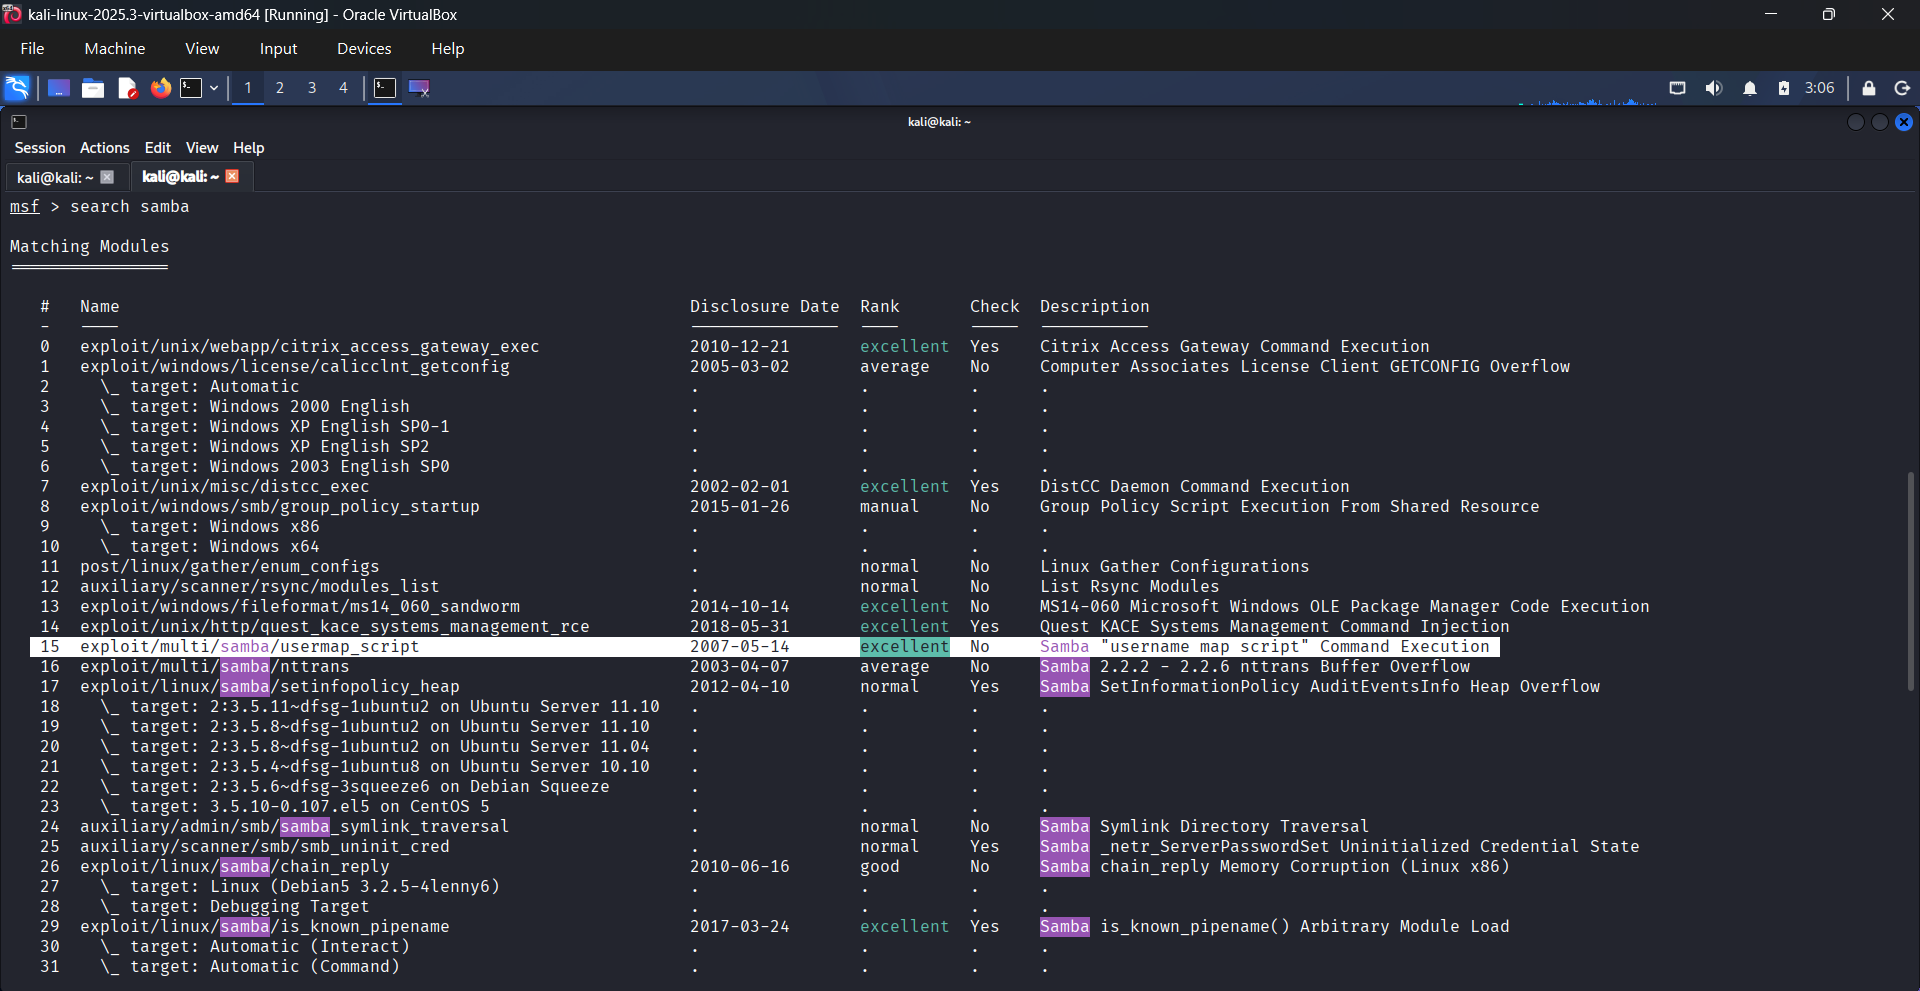Maximize the terminal window with second circle button
Viewport: 1920px width, 991px height.
click(x=1880, y=122)
